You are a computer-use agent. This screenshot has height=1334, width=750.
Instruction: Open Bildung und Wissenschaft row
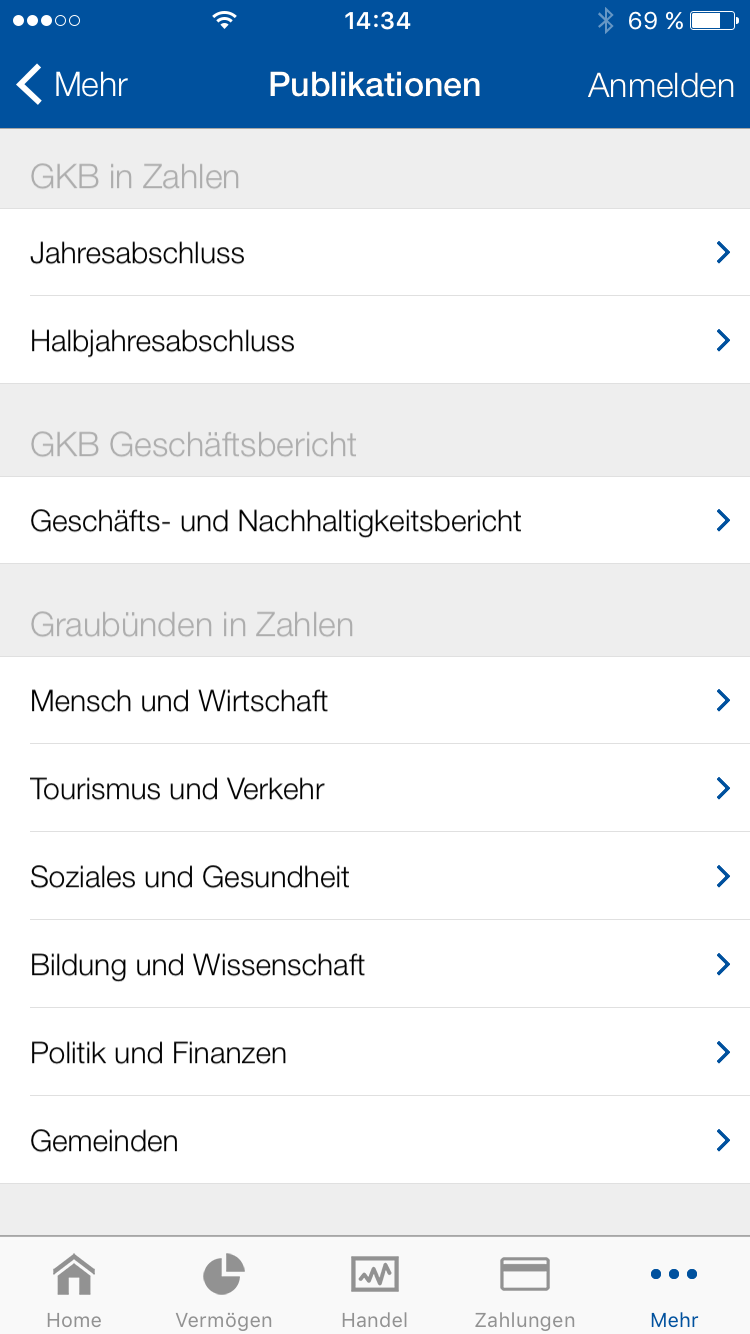(x=197, y=965)
